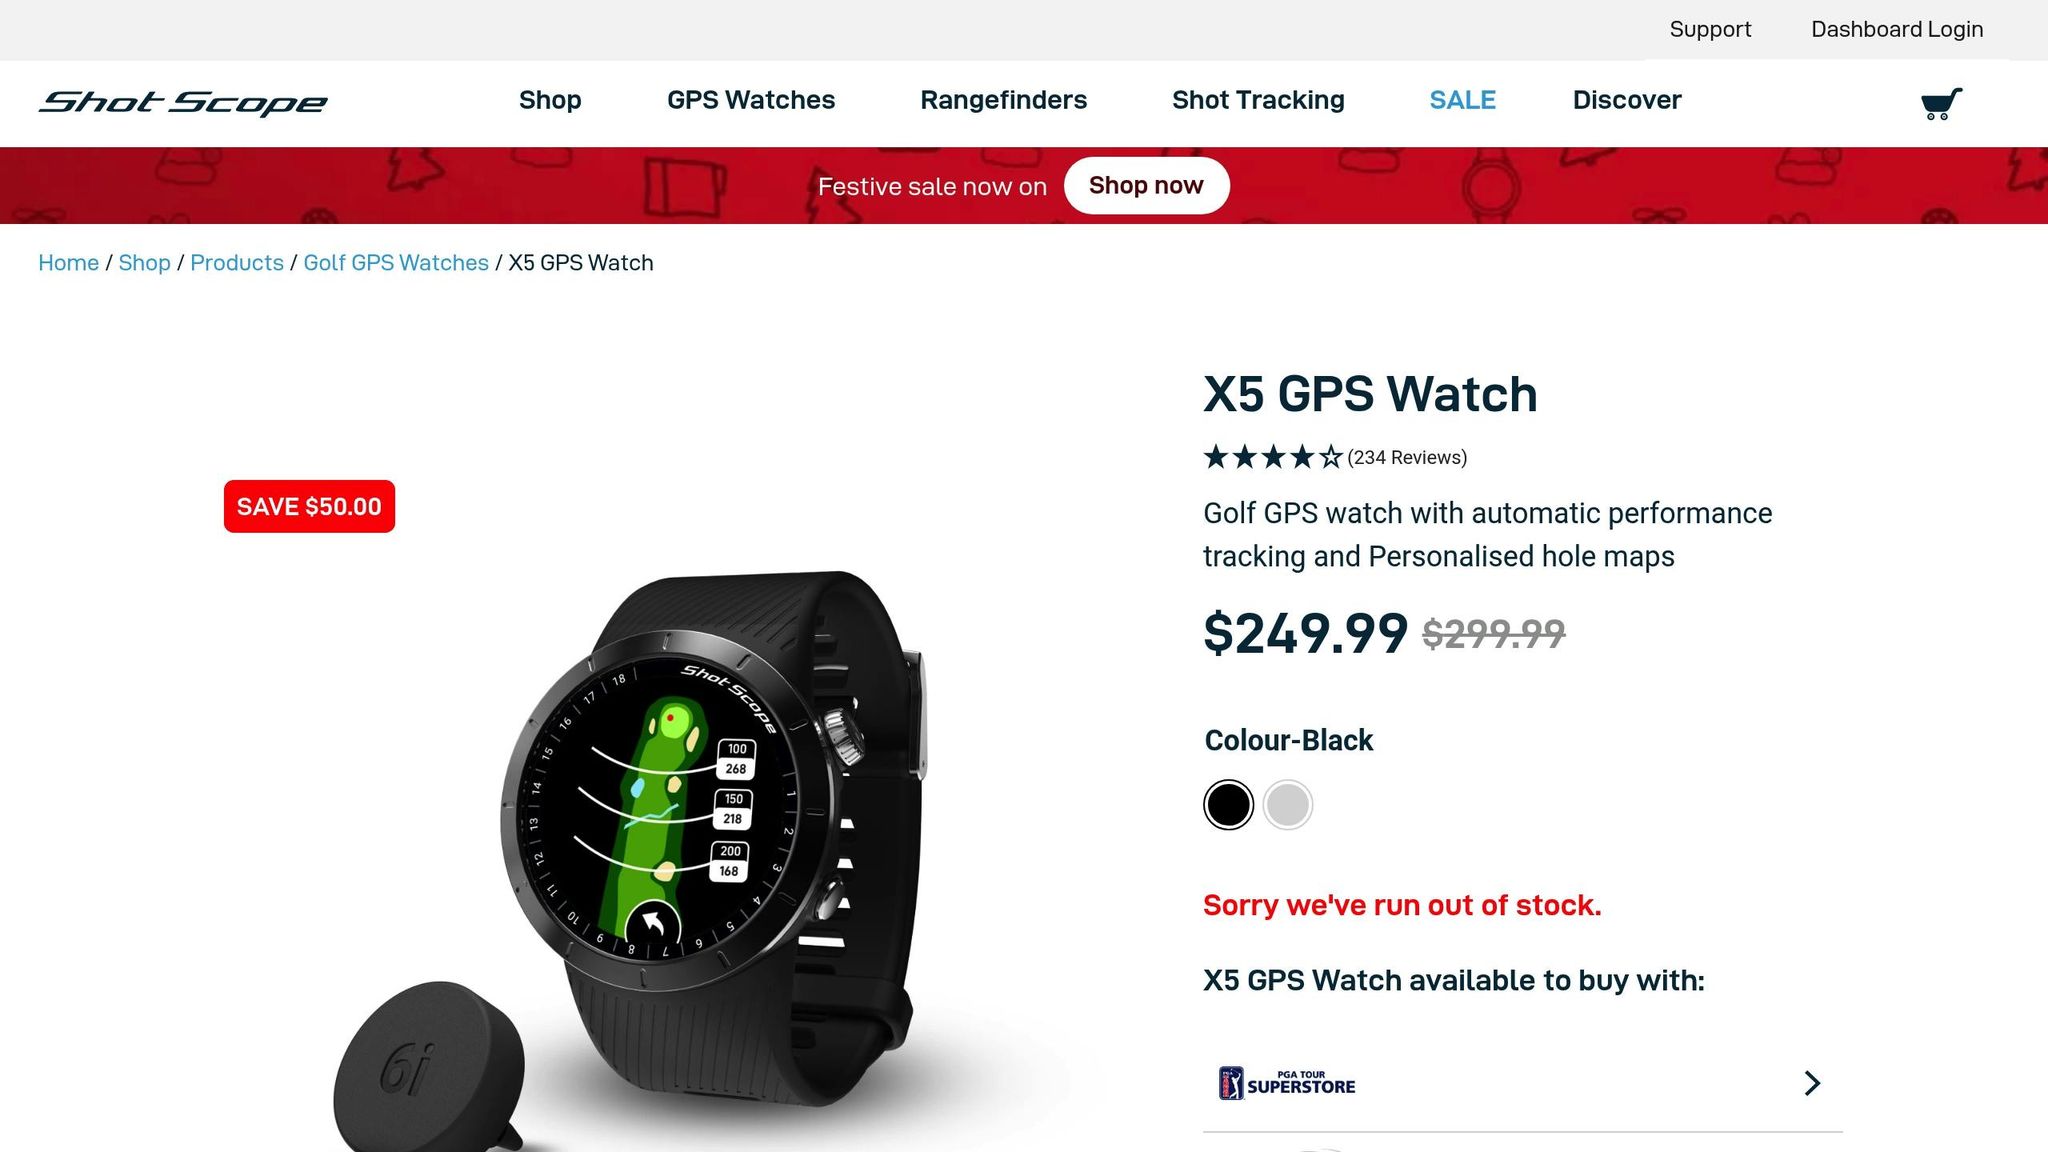This screenshot has height=1152, width=2048.
Task: Click the SAVE $50.00 badge
Action: coord(309,506)
